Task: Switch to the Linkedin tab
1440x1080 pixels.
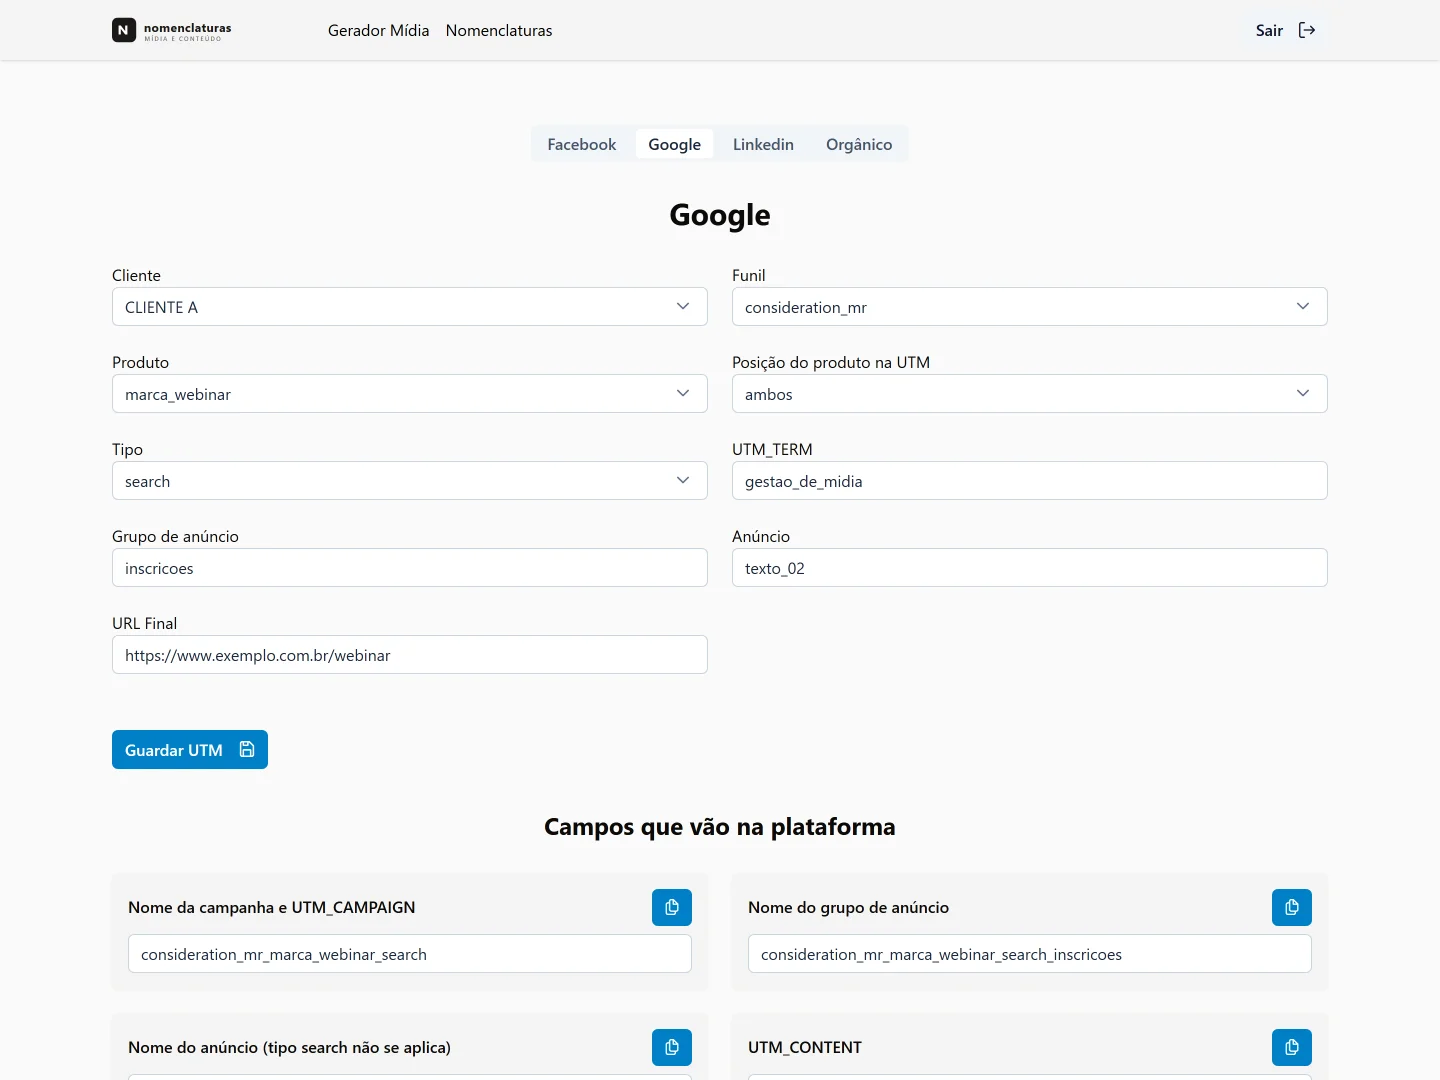Action: [763, 144]
